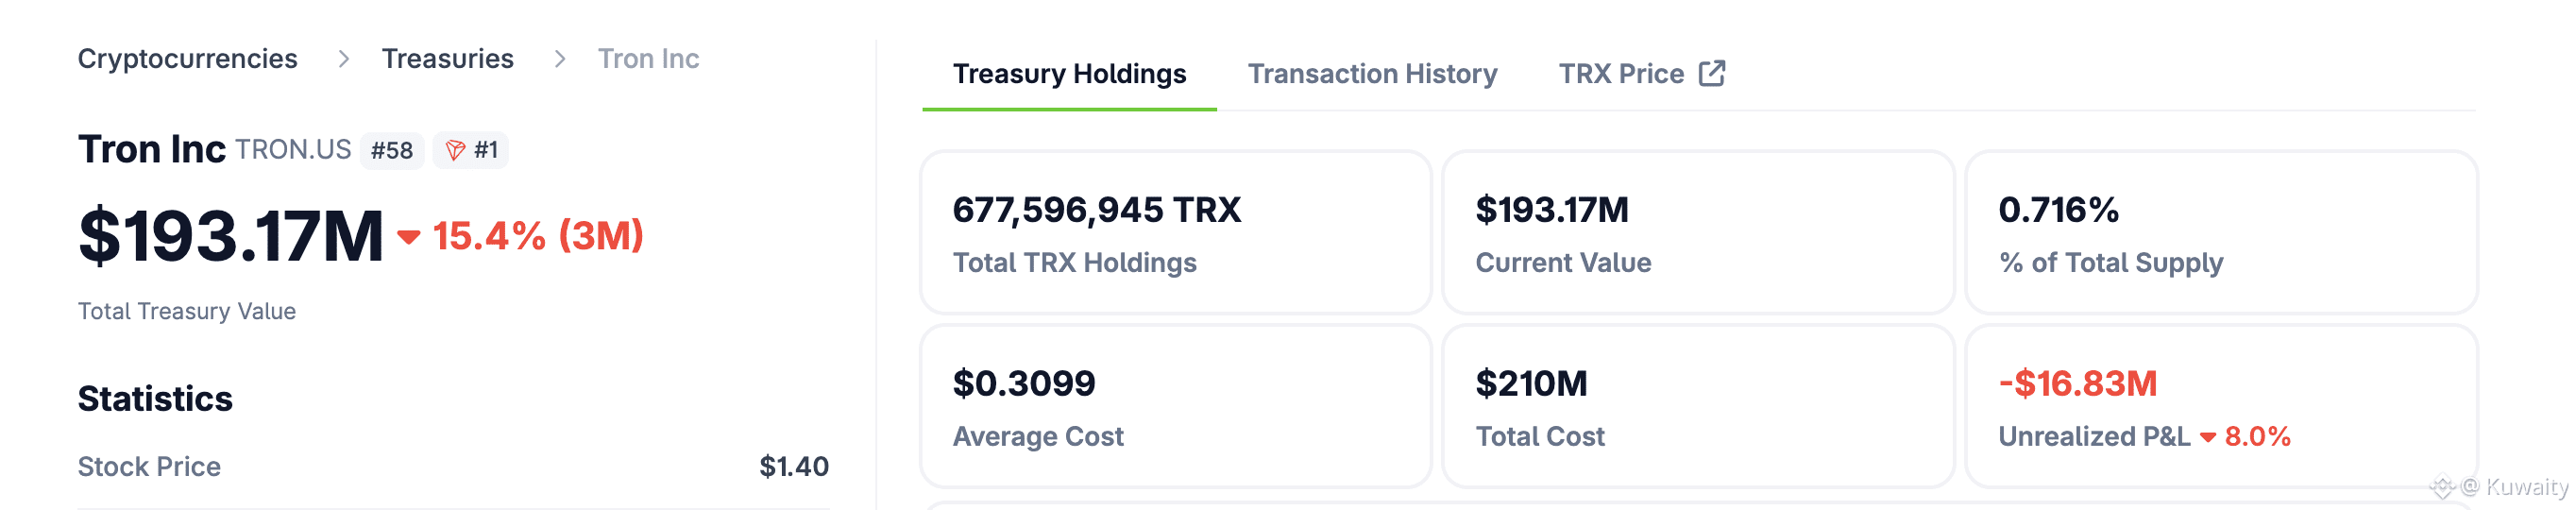The image size is (2576, 510).
Task: Navigate to Treasuries breadcrumb link
Action: [x=447, y=59]
